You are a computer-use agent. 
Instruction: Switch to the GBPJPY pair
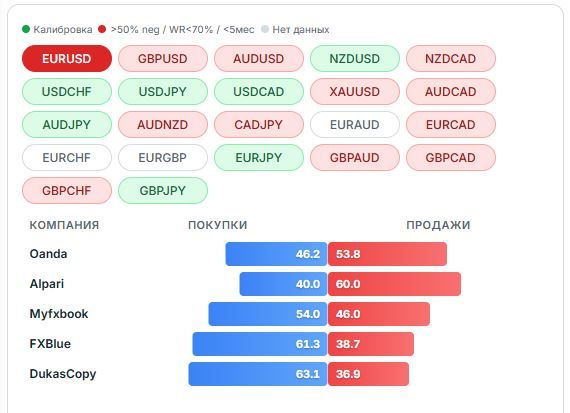162,191
